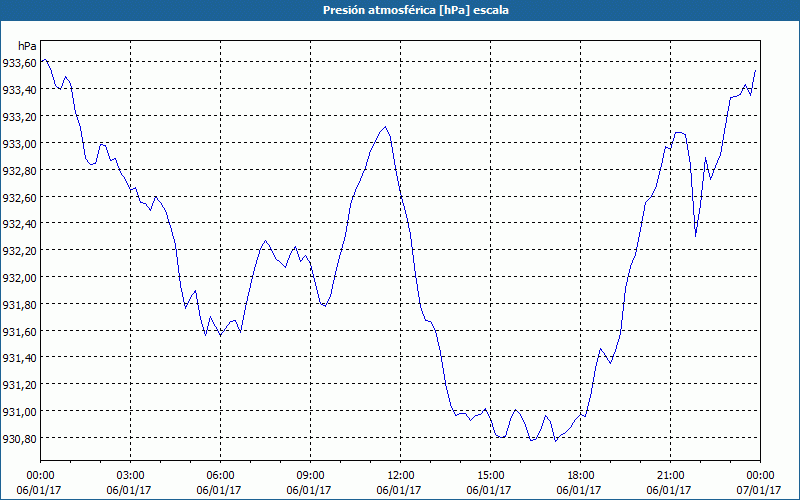Click the 18:00 time axis label
This screenshot has width=800, height=500.
pos(580,476)
